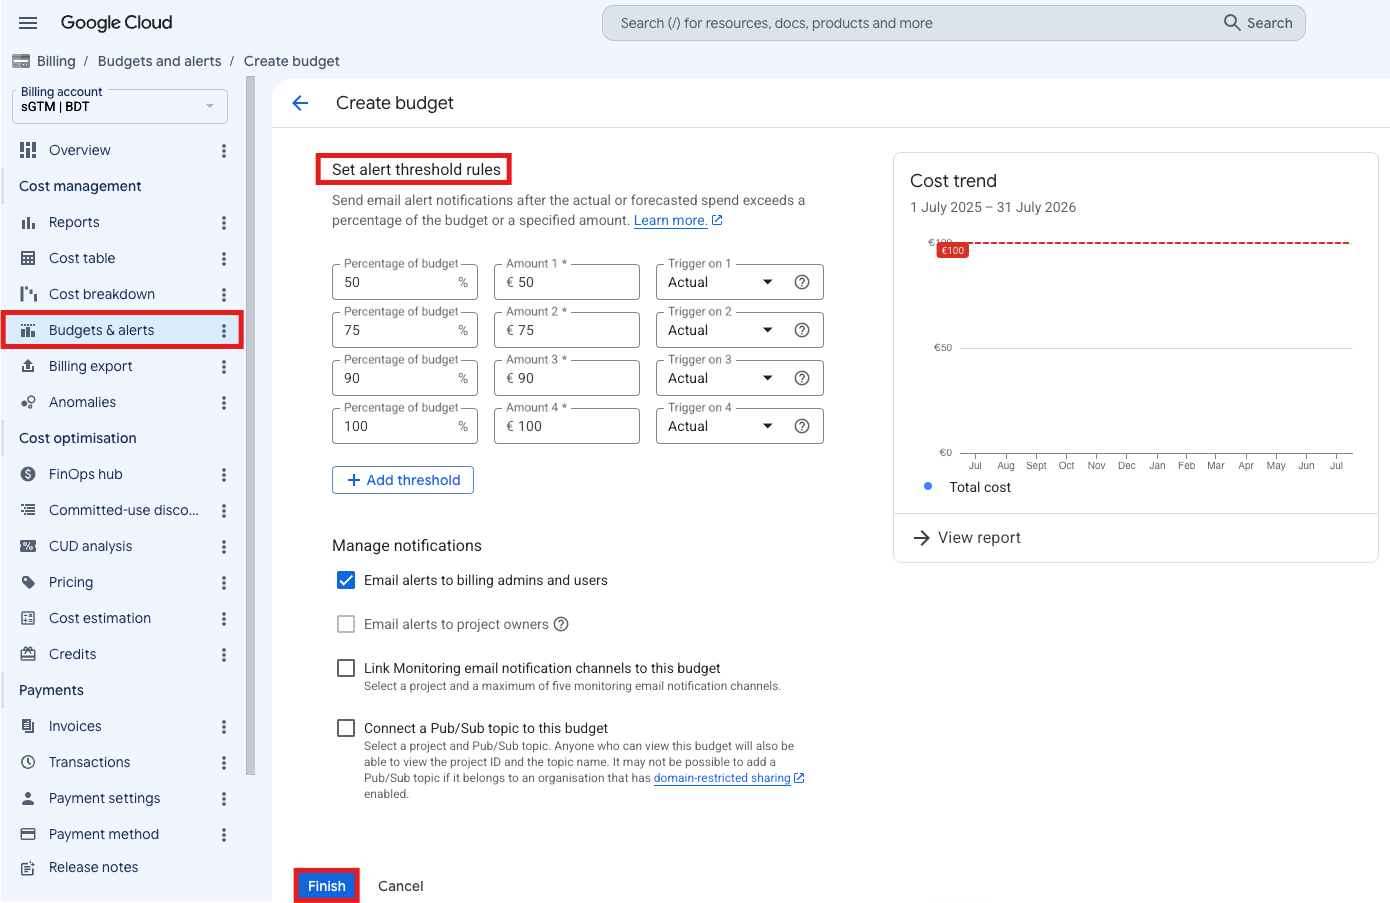Click the Finish button

coord(327,886)
